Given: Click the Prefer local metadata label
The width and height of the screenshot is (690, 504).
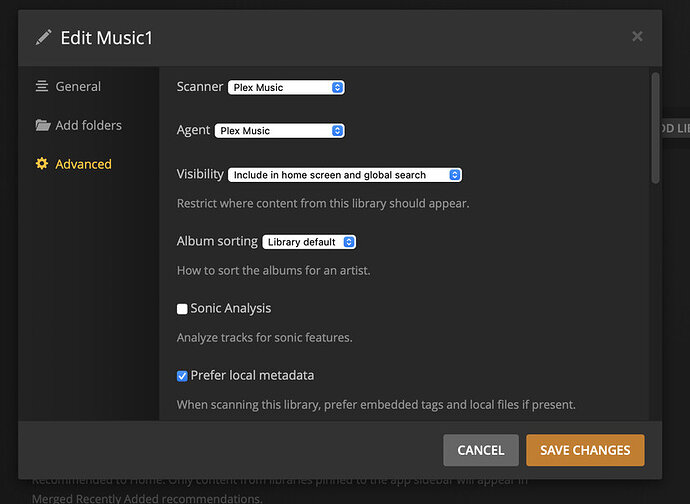Looking at the screenshot, I should coord(252,376).
